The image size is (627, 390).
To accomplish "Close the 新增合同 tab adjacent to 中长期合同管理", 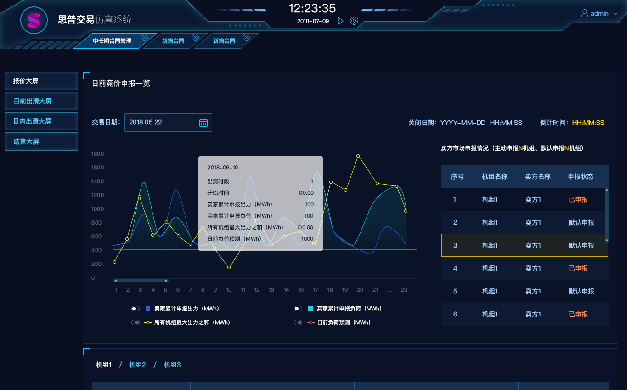I will (x=196, y=38).
